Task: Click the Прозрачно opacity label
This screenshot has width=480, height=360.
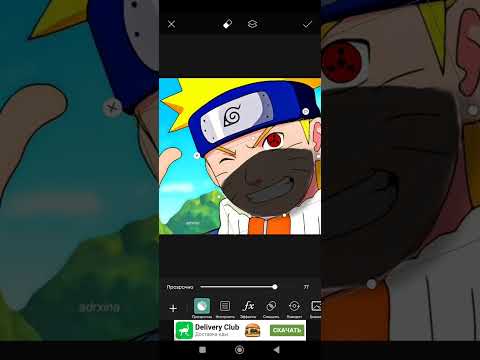Action: (x=180, y=287)
